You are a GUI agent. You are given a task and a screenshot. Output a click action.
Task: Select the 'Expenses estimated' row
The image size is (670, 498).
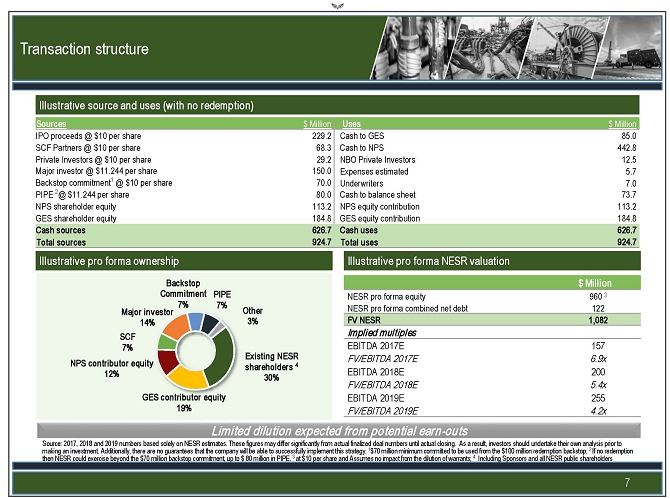point(488,171)
